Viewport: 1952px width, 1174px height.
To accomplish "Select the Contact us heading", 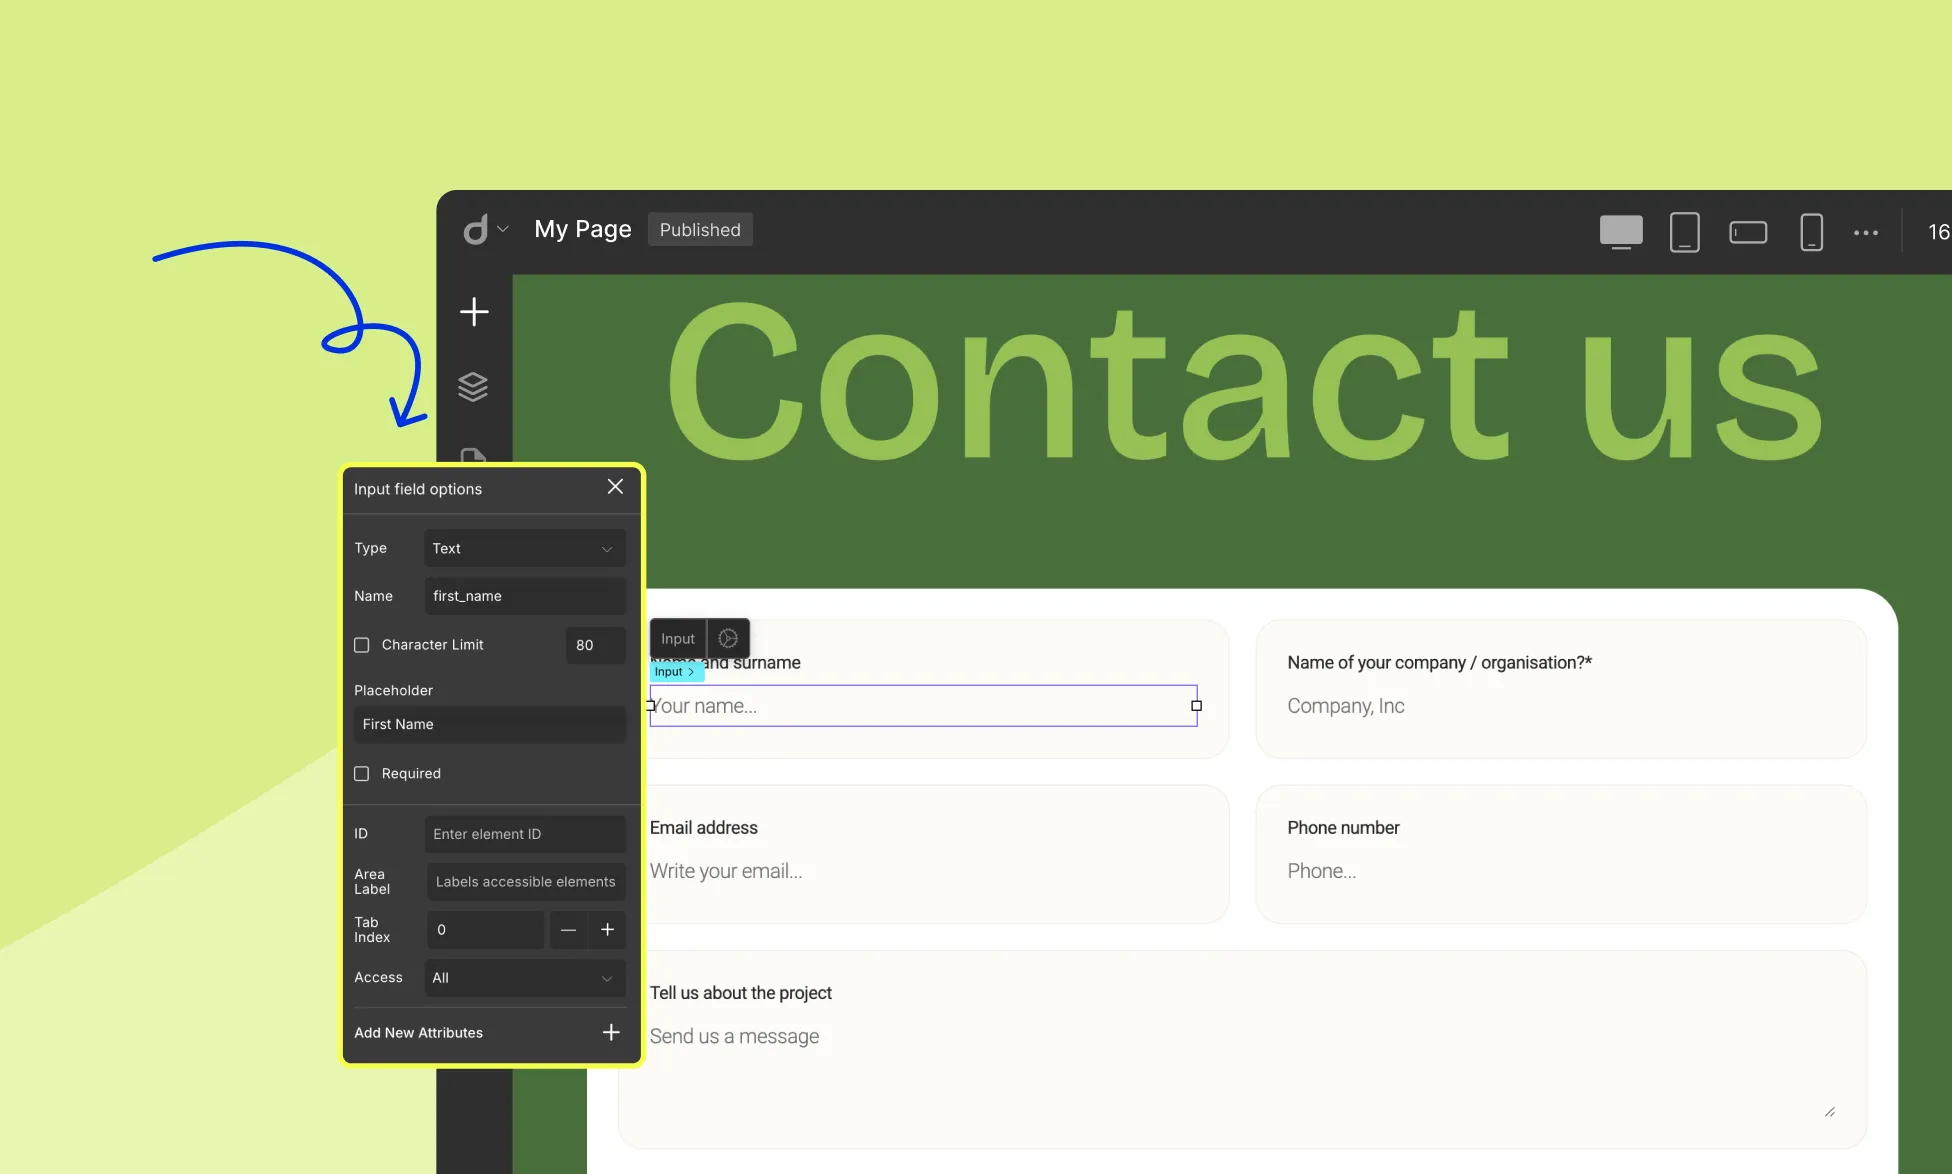I will 1245,383.
